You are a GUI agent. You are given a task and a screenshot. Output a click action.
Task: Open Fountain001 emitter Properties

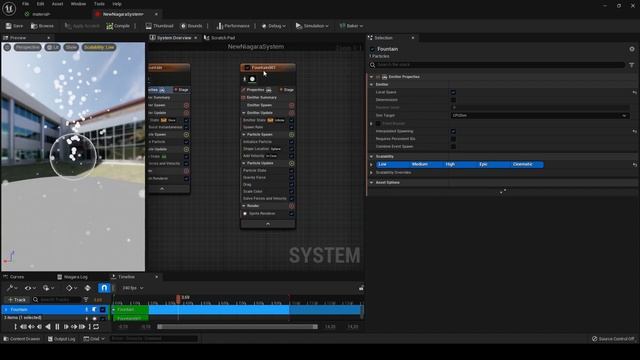coord(256,90)
